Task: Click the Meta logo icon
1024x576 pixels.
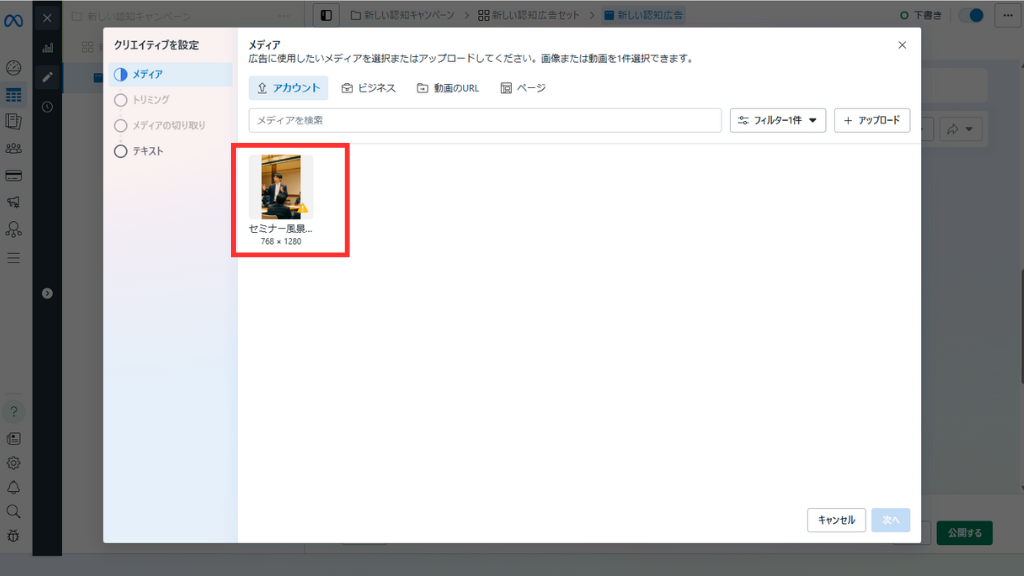Action: (14, 19)
